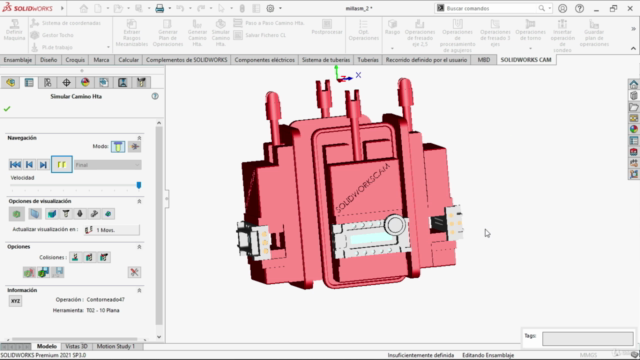640x360 pixels.
Task: Click the Definir Maquina button
Action: (14, 30)
